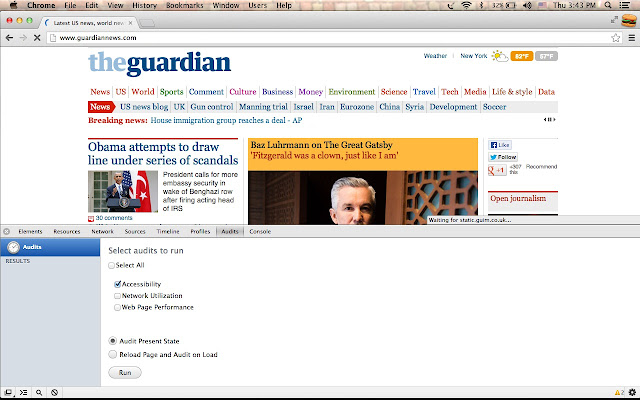Select the Audit Present State radio button

(x=113, y=341)
